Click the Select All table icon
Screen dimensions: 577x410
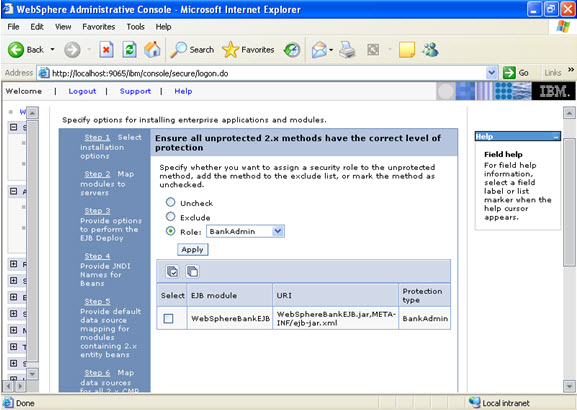tap(172, 272)
